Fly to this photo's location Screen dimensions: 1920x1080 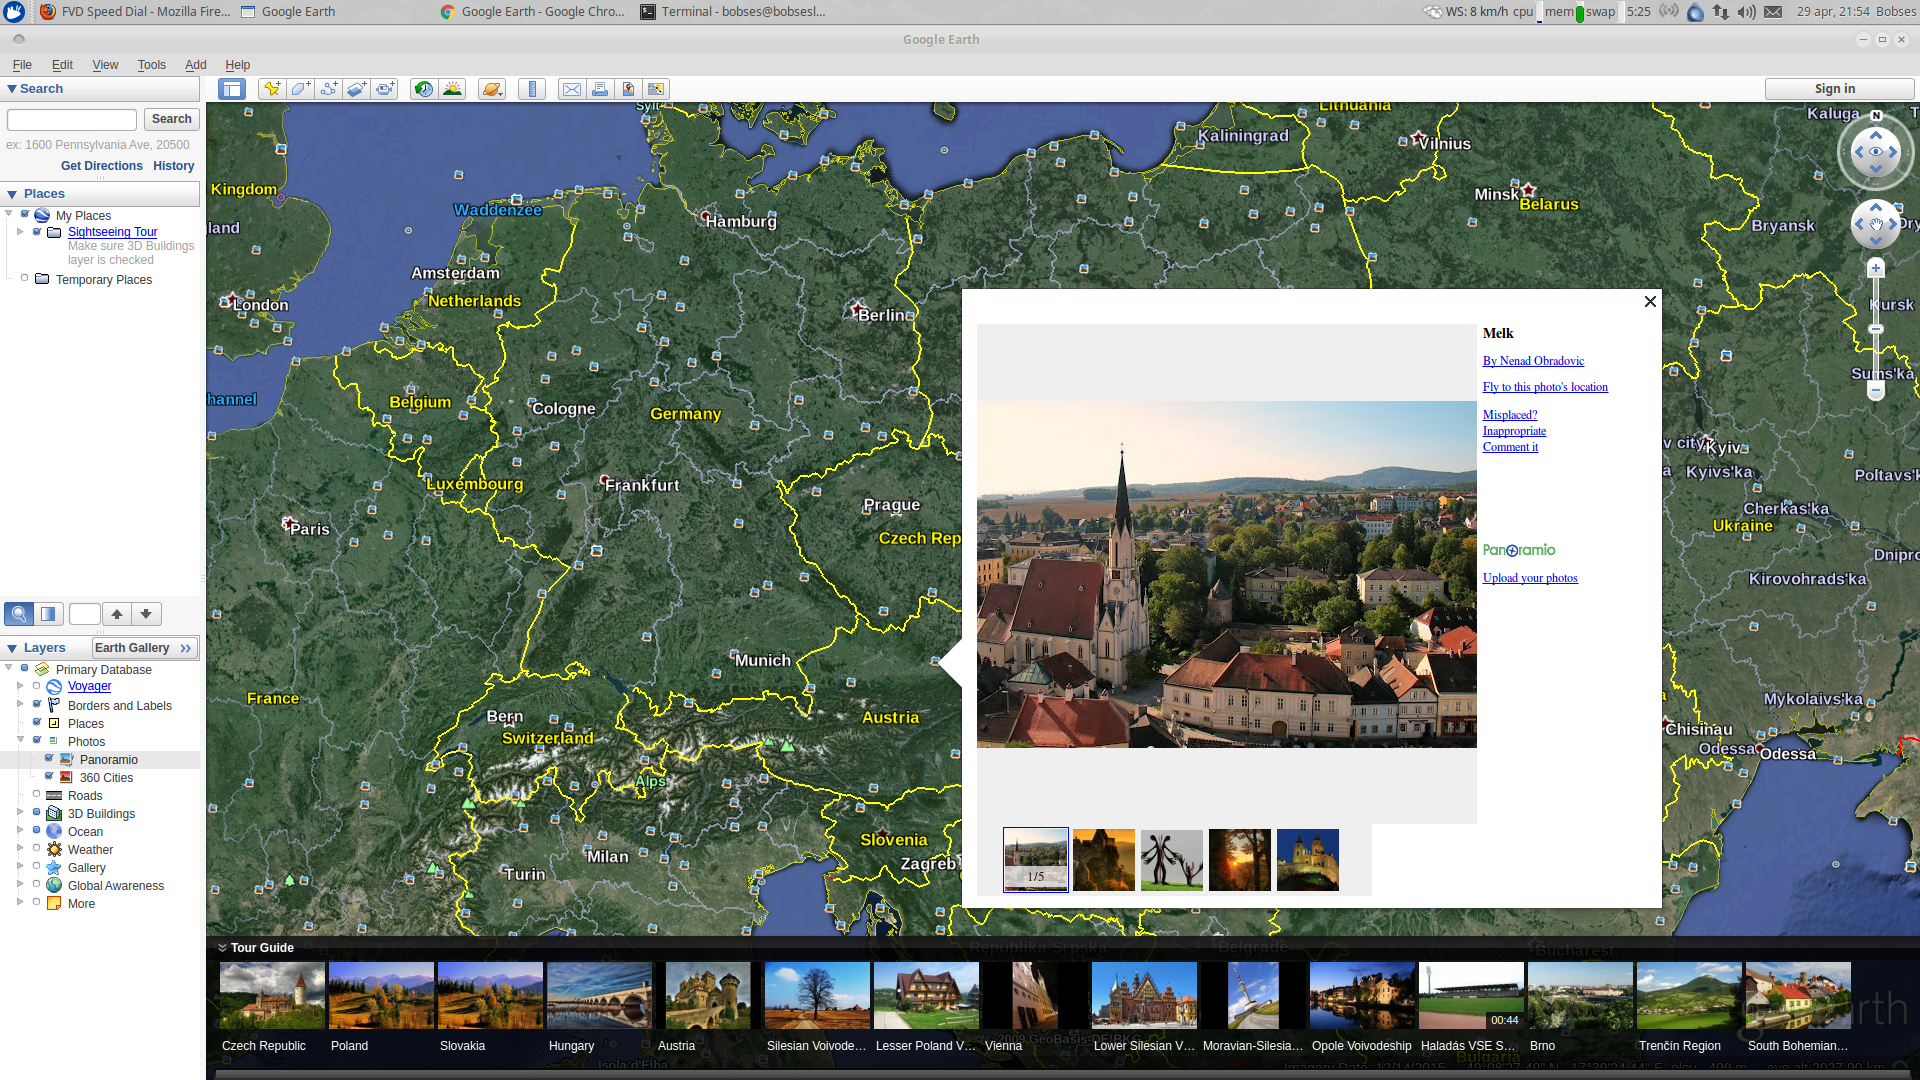[1545, 387]
